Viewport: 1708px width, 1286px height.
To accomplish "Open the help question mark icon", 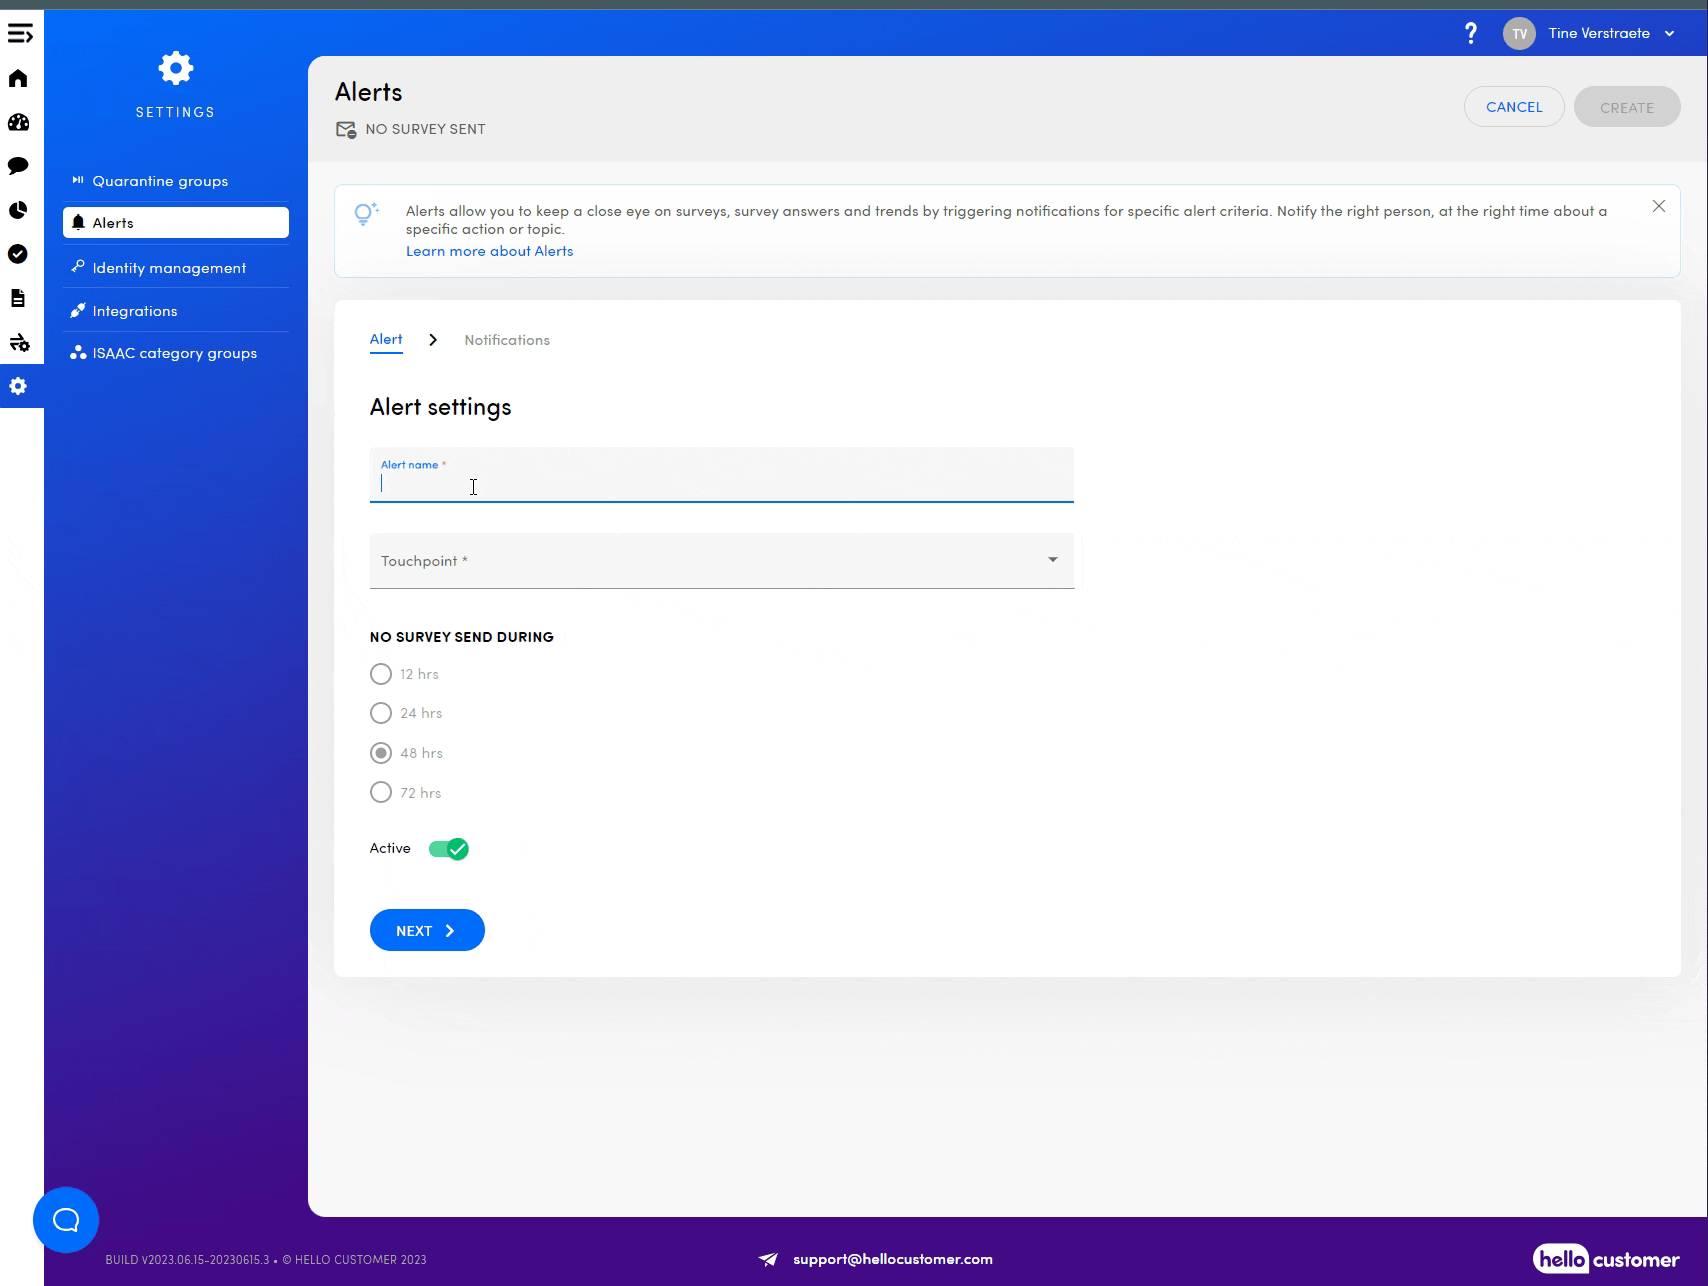I will (1470, 34).
